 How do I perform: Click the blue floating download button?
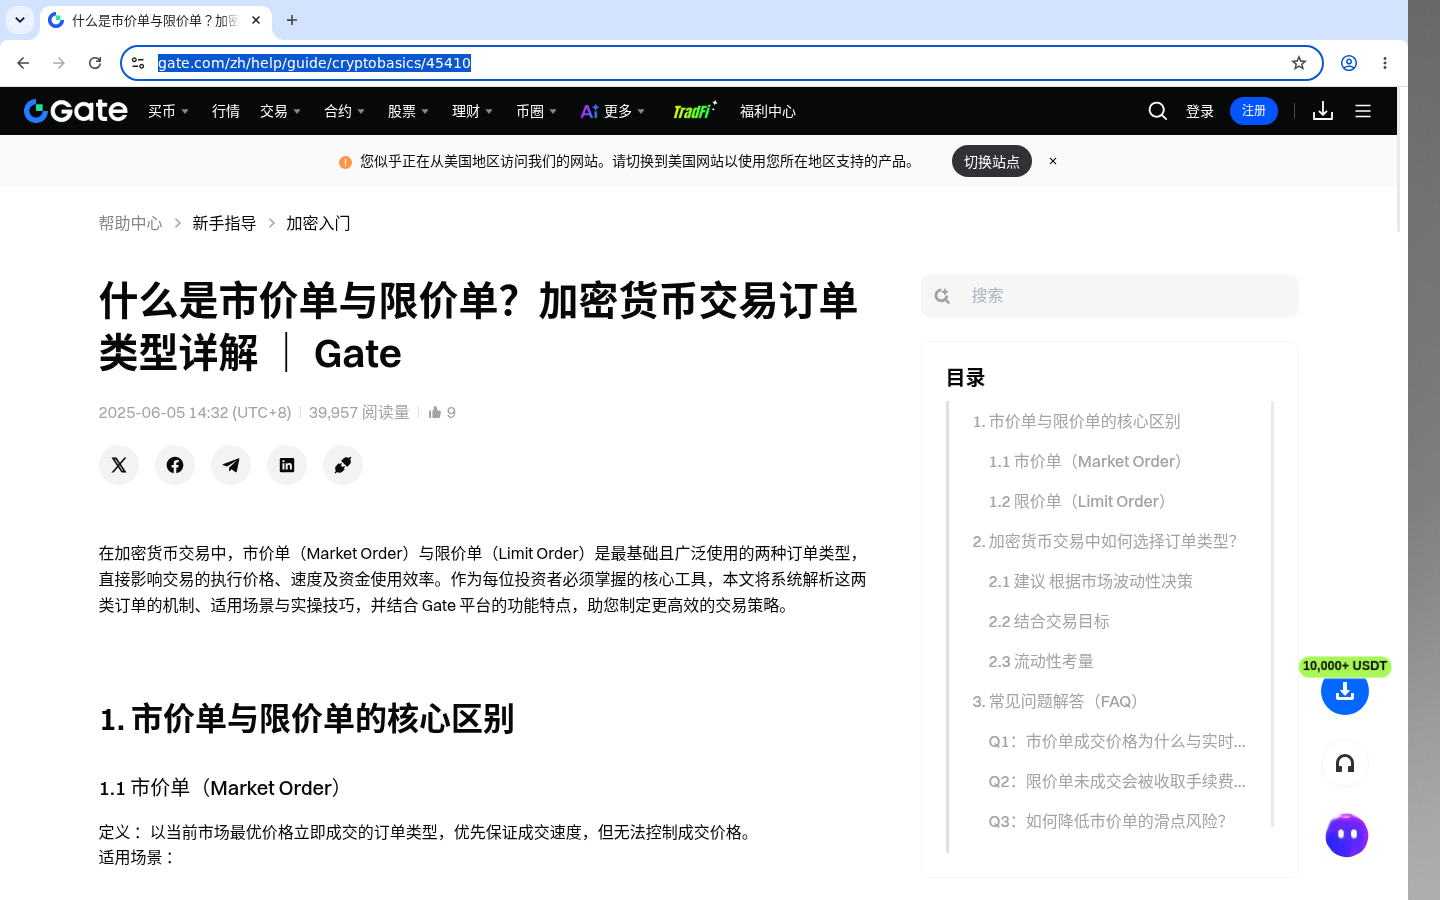1345,692
